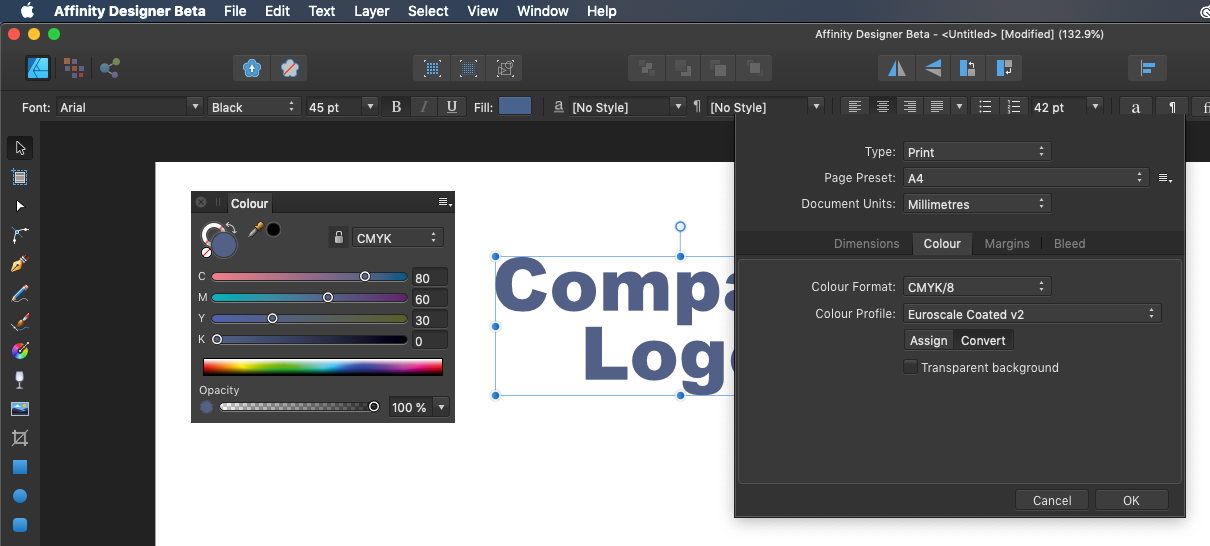Viewport: 1210px width, 546px height.
Task: Switch to the Dimensions tab
Action: 866,243
